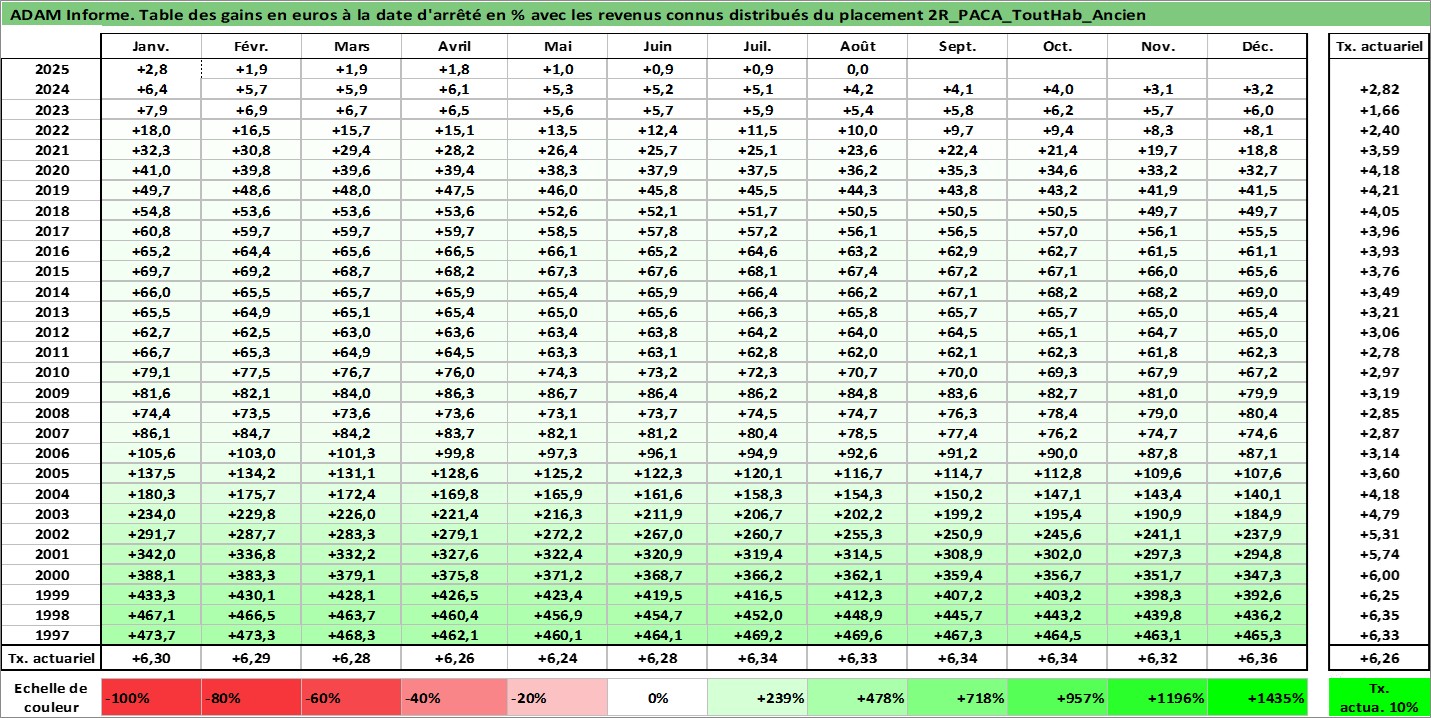Click the +347,3 cell for Déc. 2000
Screen dimensions: 1431x718
click(x=1257, y=575)
